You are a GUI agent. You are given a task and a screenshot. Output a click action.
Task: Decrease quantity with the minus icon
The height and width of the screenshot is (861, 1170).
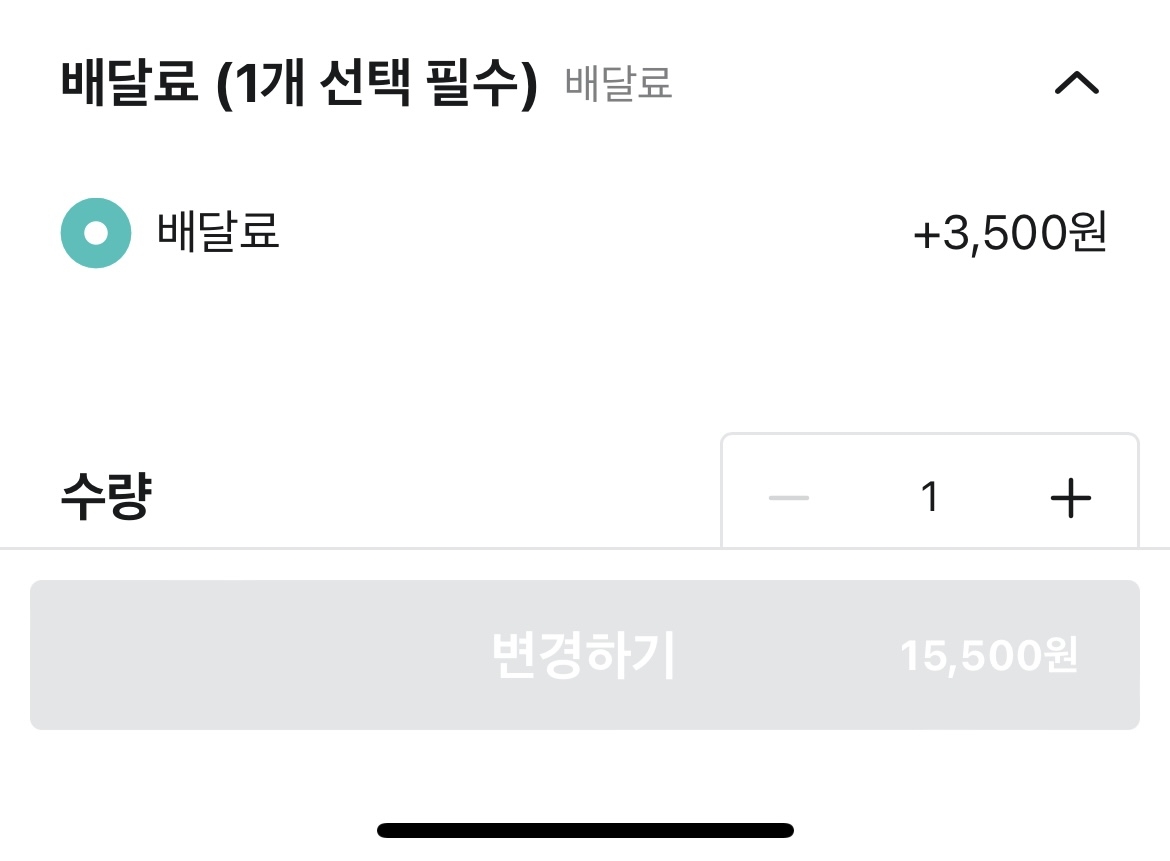[x=788, y=497]
